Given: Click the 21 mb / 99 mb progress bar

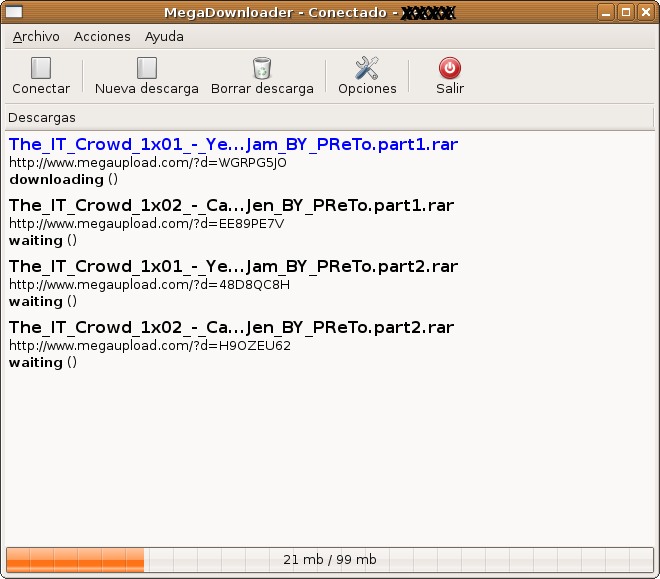Looking at the screenshot, I should (330, 560).
